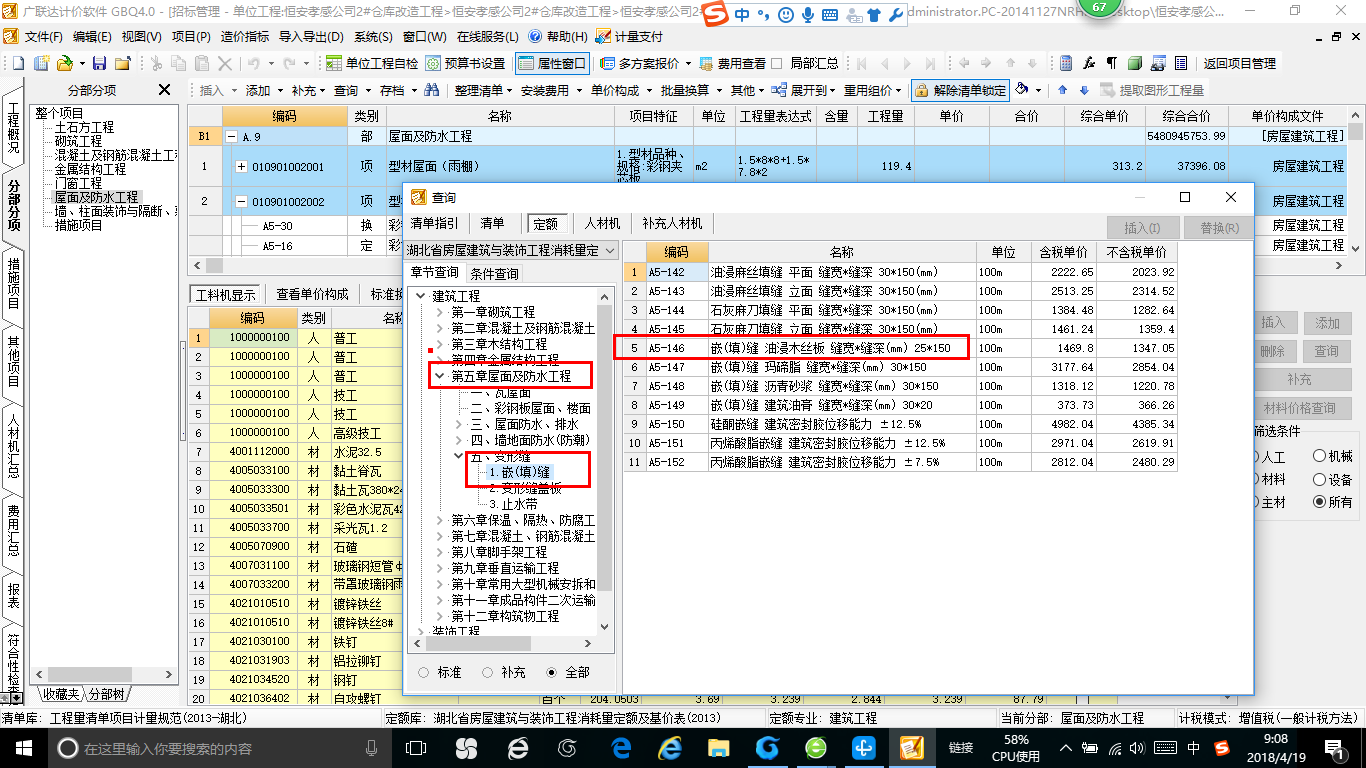Select the 标准 radio button in query dialog
1366x768 pixels.
(424, 672)
